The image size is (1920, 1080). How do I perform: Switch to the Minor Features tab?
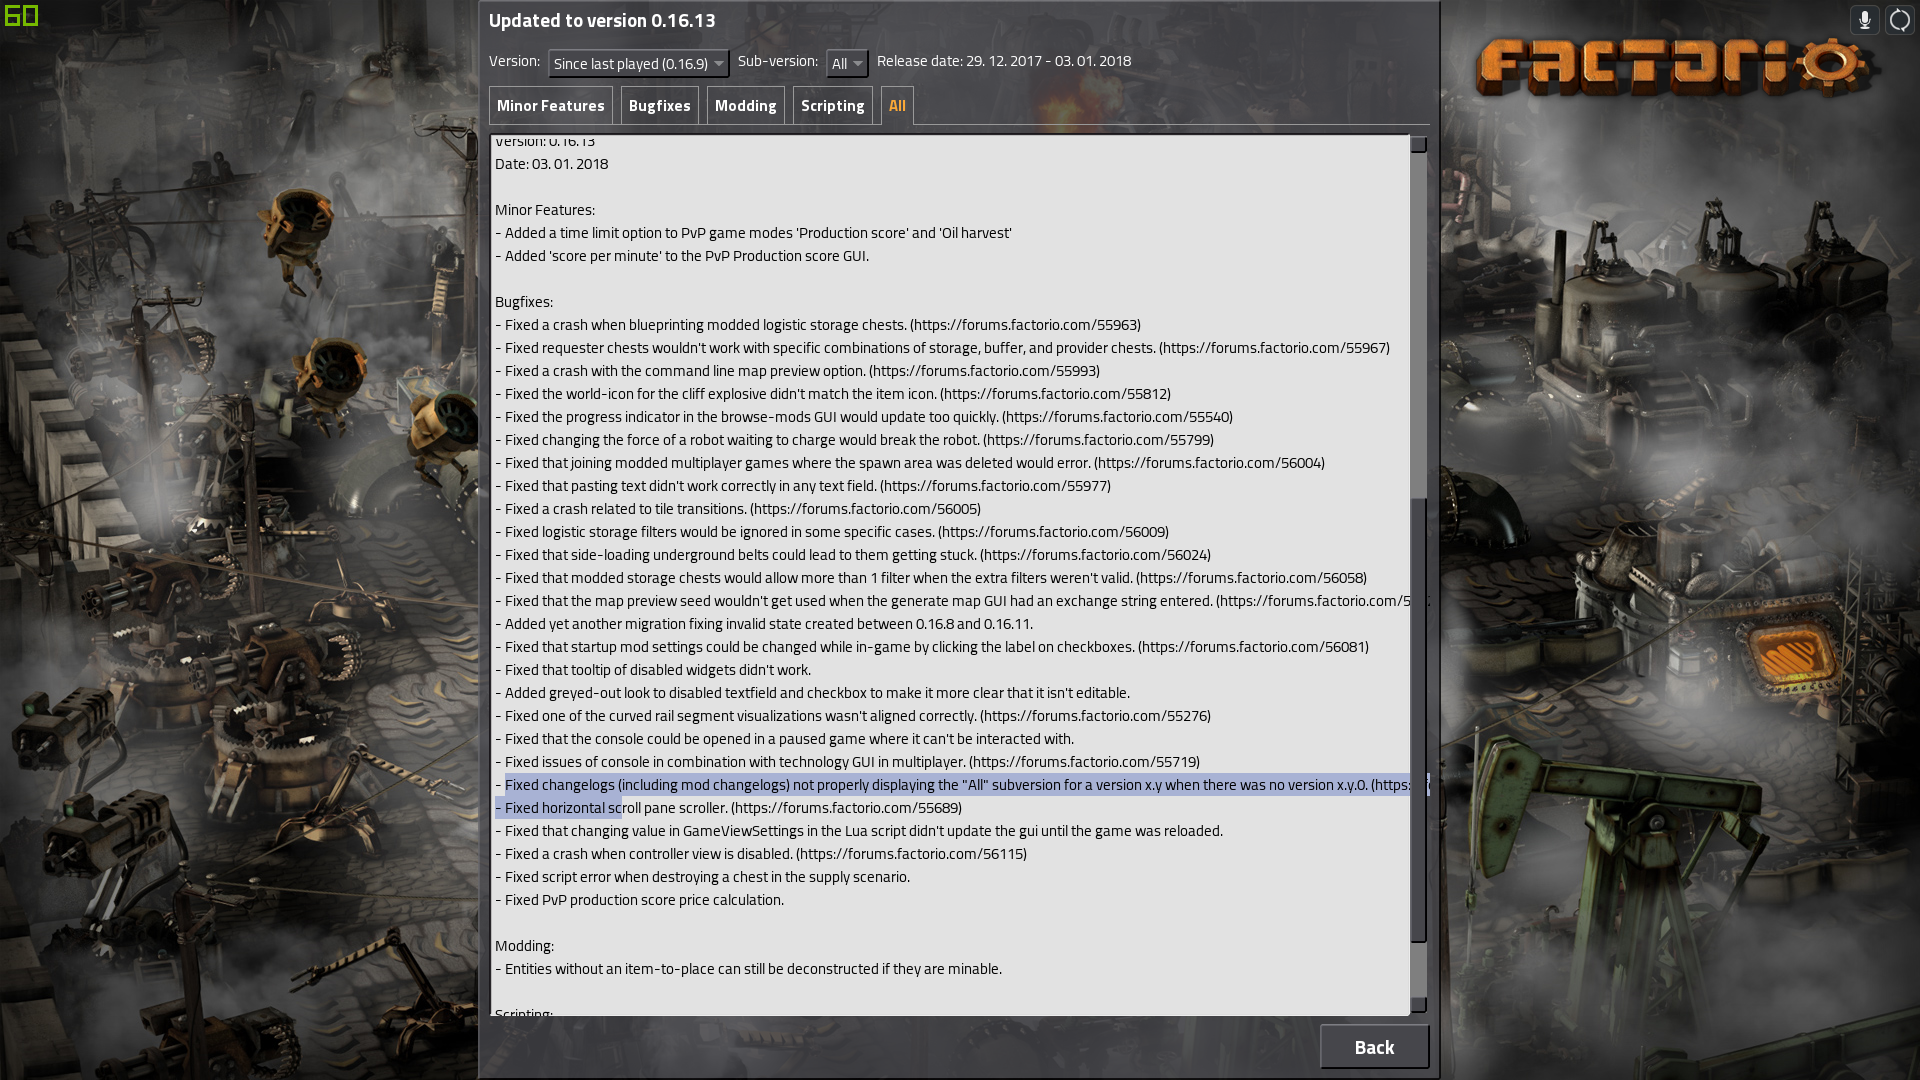click(x=550, y=105)
